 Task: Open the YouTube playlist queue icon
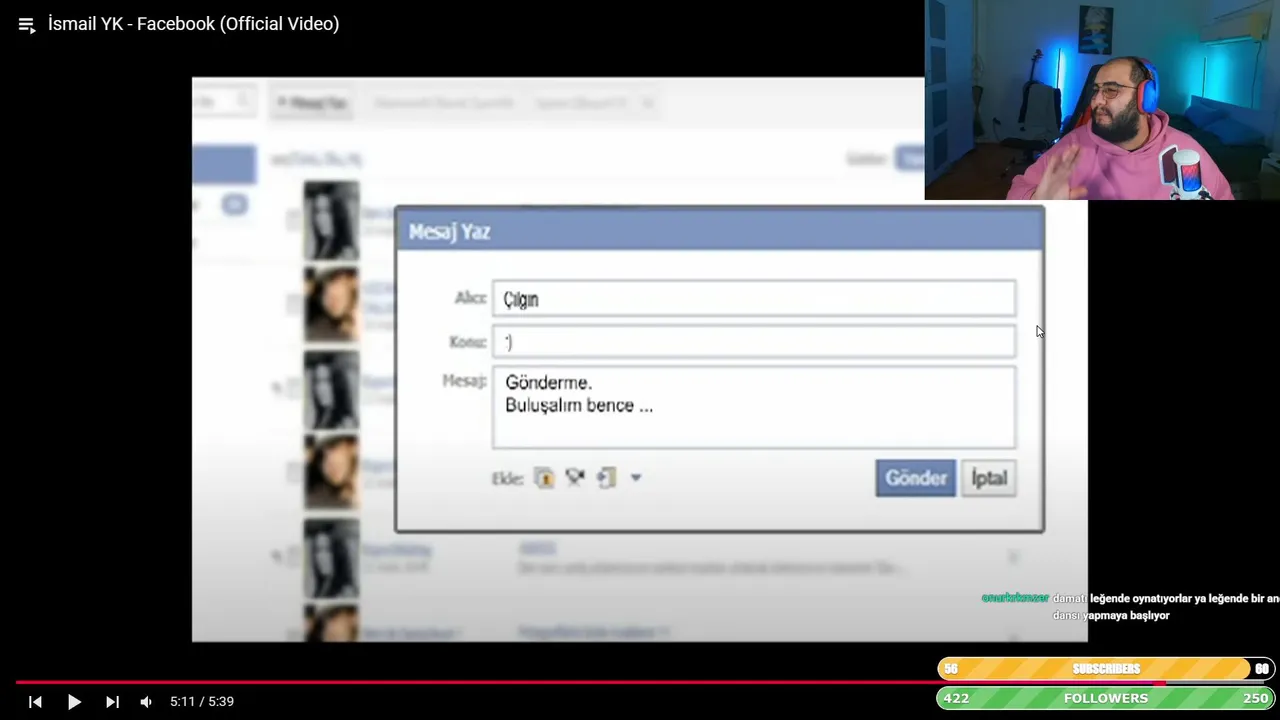pyautogui.click(x=27, y=25)
